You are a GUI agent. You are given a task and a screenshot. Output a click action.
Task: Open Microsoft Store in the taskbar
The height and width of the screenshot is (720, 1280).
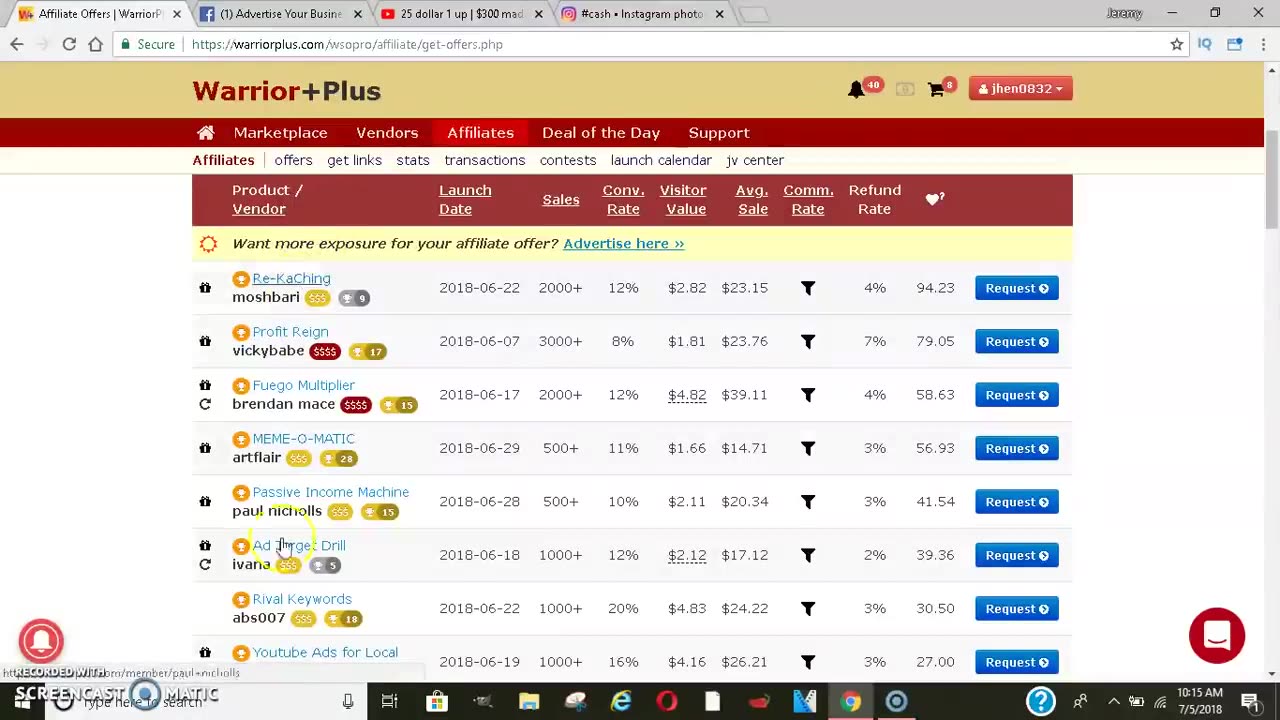437,702
